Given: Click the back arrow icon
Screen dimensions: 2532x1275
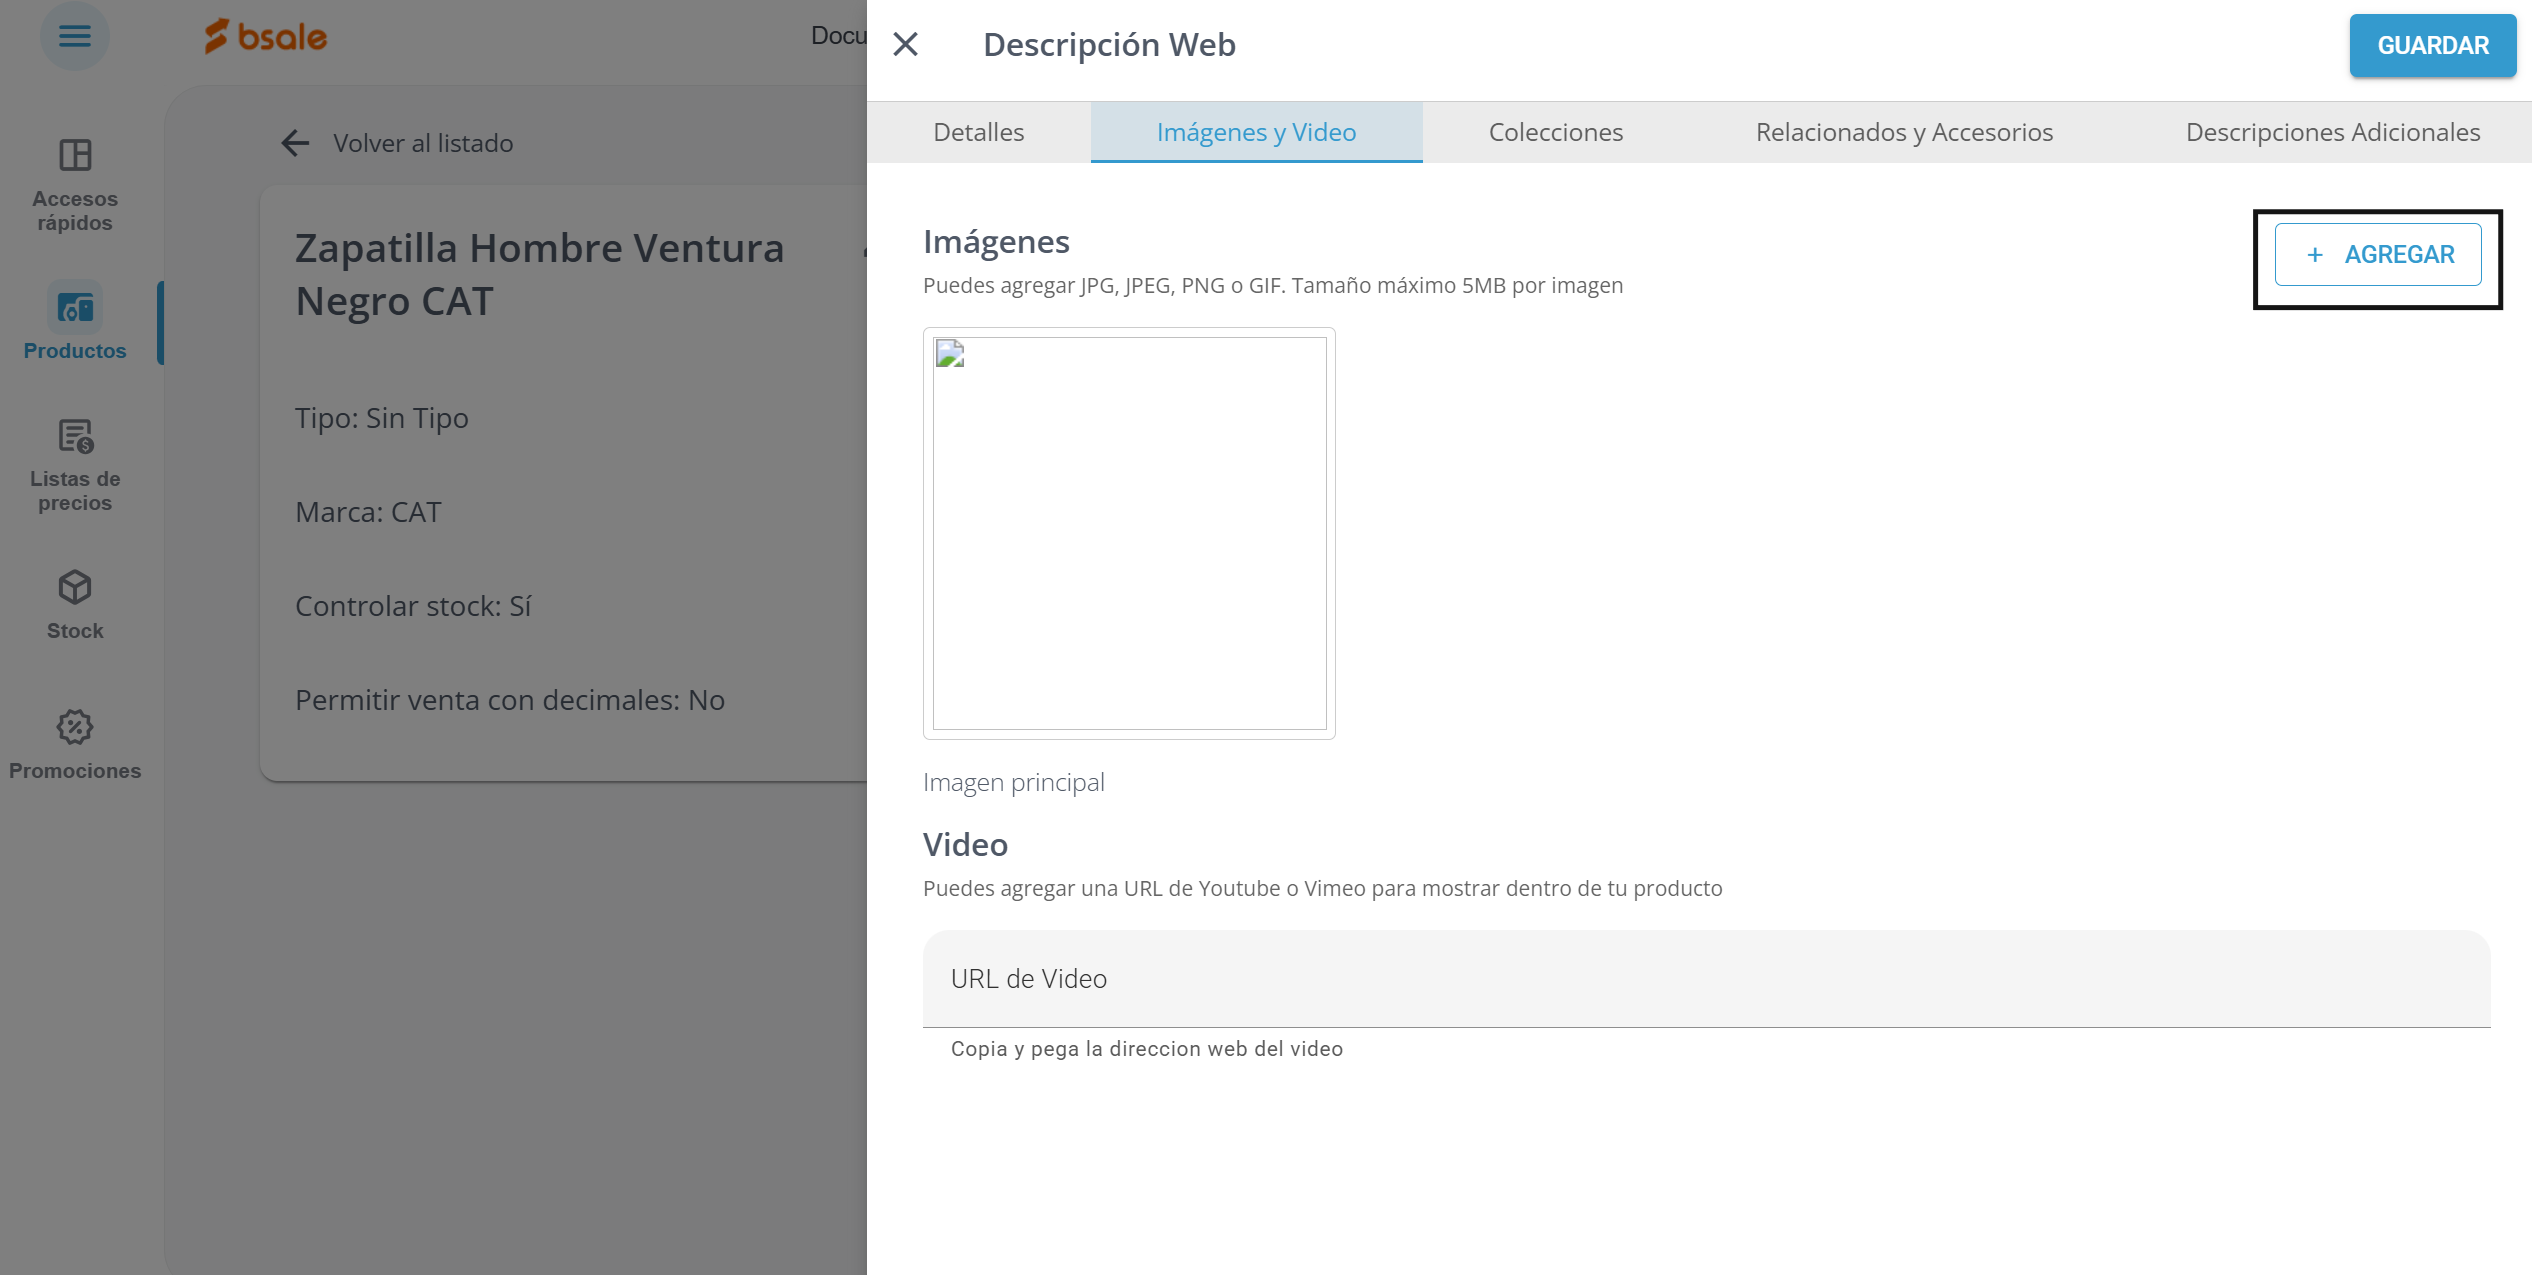Looking at the screenshot, I should point(295,143).
